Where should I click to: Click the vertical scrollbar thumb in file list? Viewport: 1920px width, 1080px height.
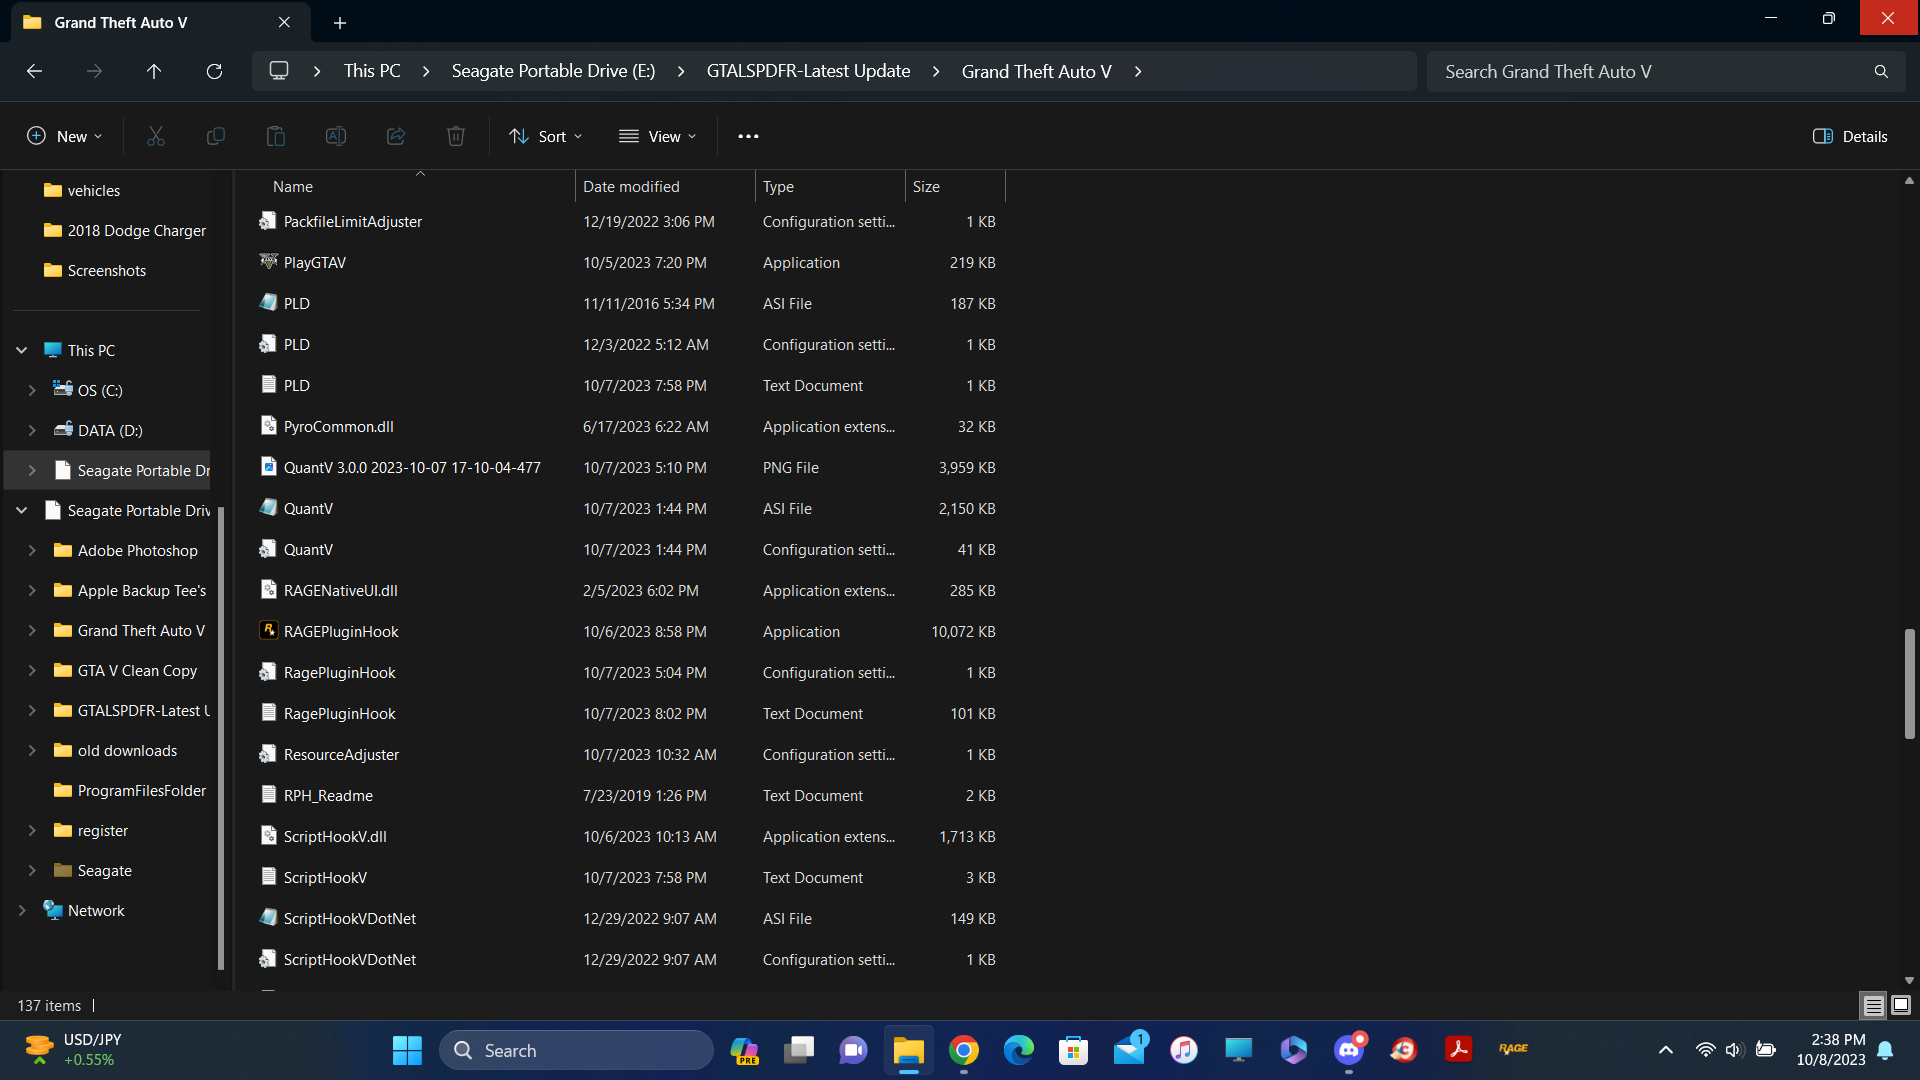coord(1909,683)
